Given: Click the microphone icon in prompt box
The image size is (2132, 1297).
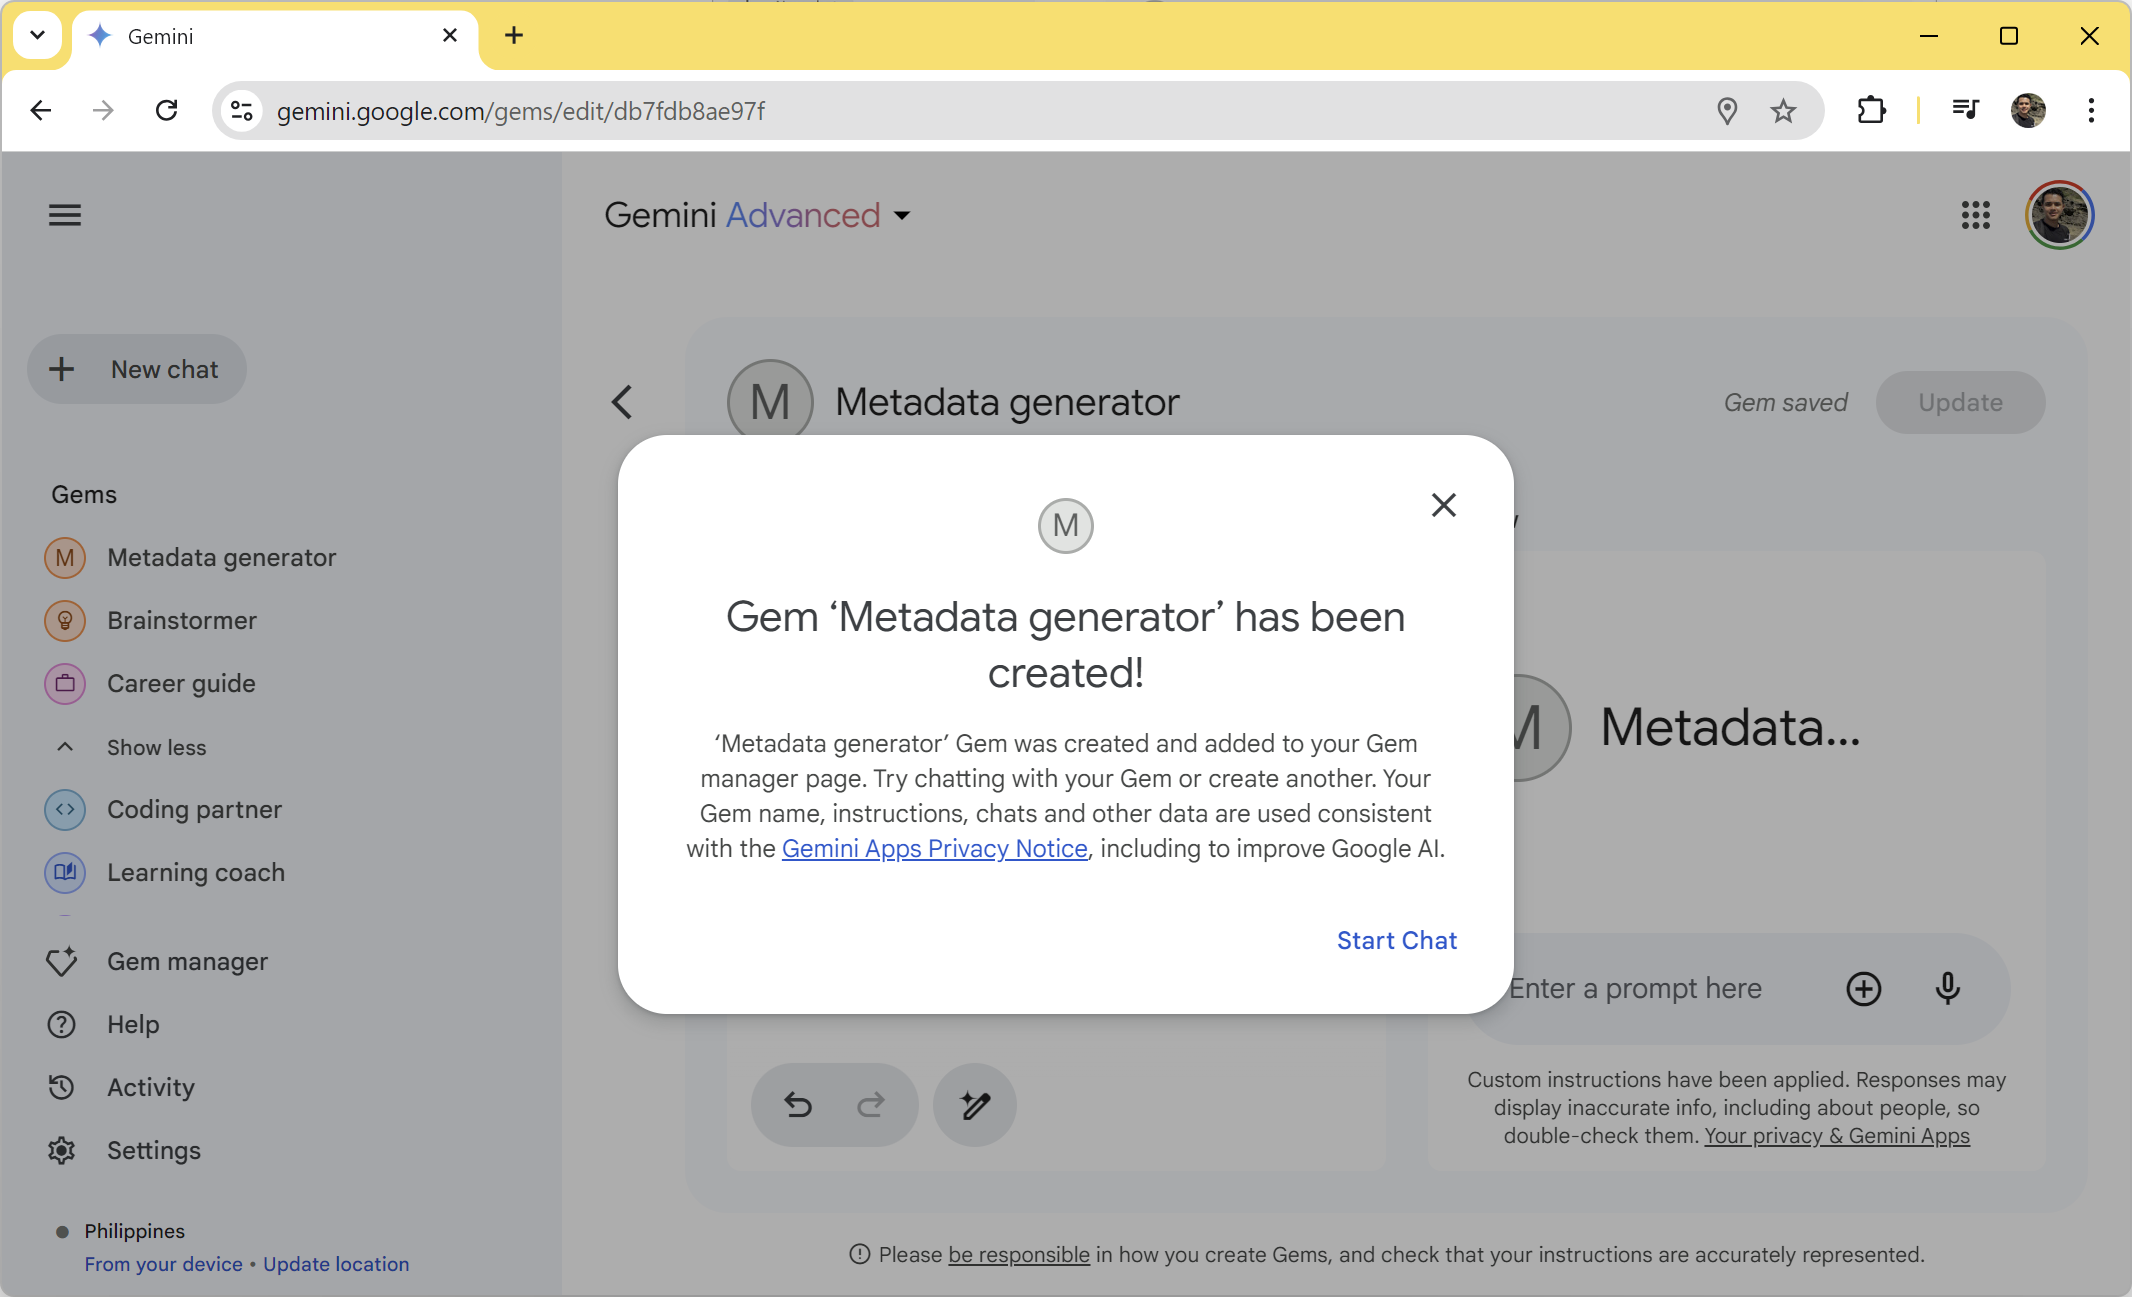Looking at the screenshot, I should click(x=1947, y=989).
